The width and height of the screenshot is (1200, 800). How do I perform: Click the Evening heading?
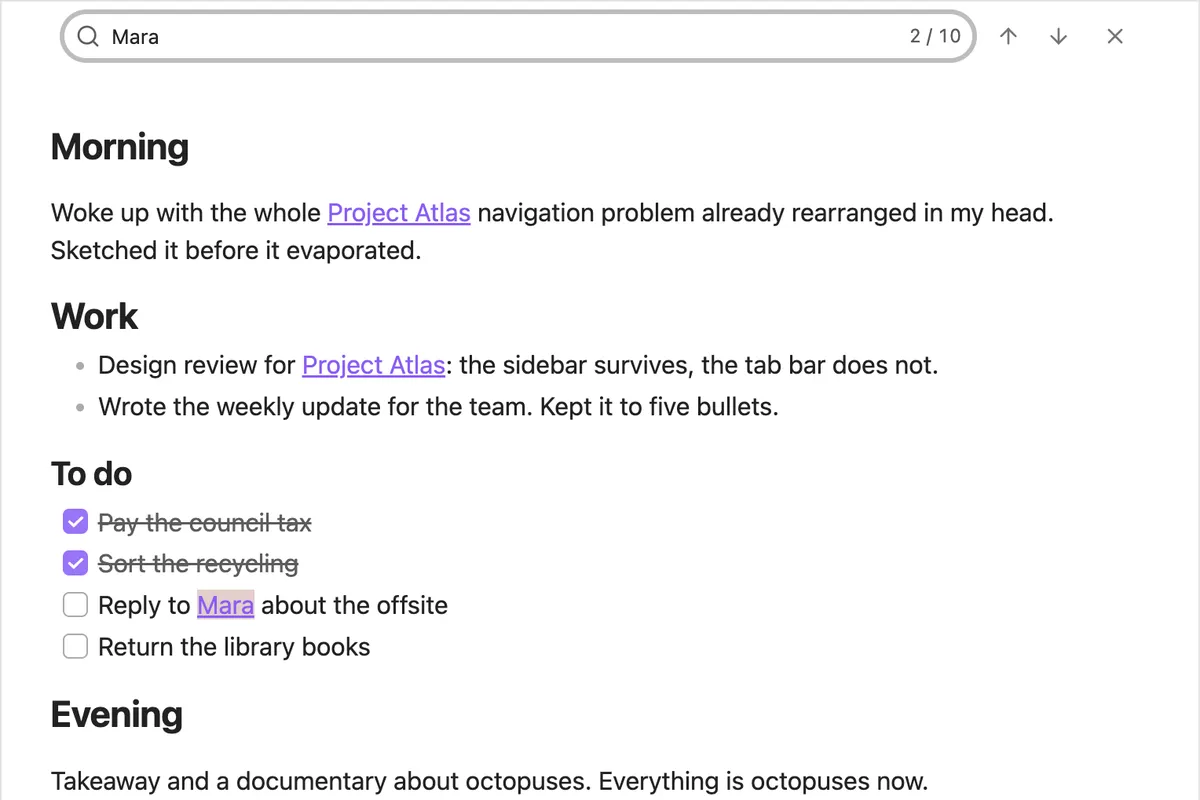tap(117, 715)
